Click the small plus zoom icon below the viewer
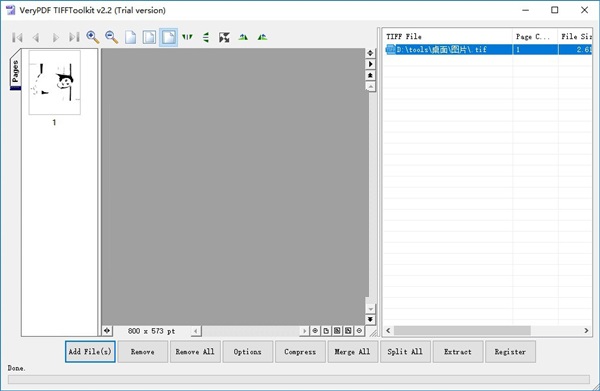The width and height of the screenshot is (600, 391). (x=315, y=331)
